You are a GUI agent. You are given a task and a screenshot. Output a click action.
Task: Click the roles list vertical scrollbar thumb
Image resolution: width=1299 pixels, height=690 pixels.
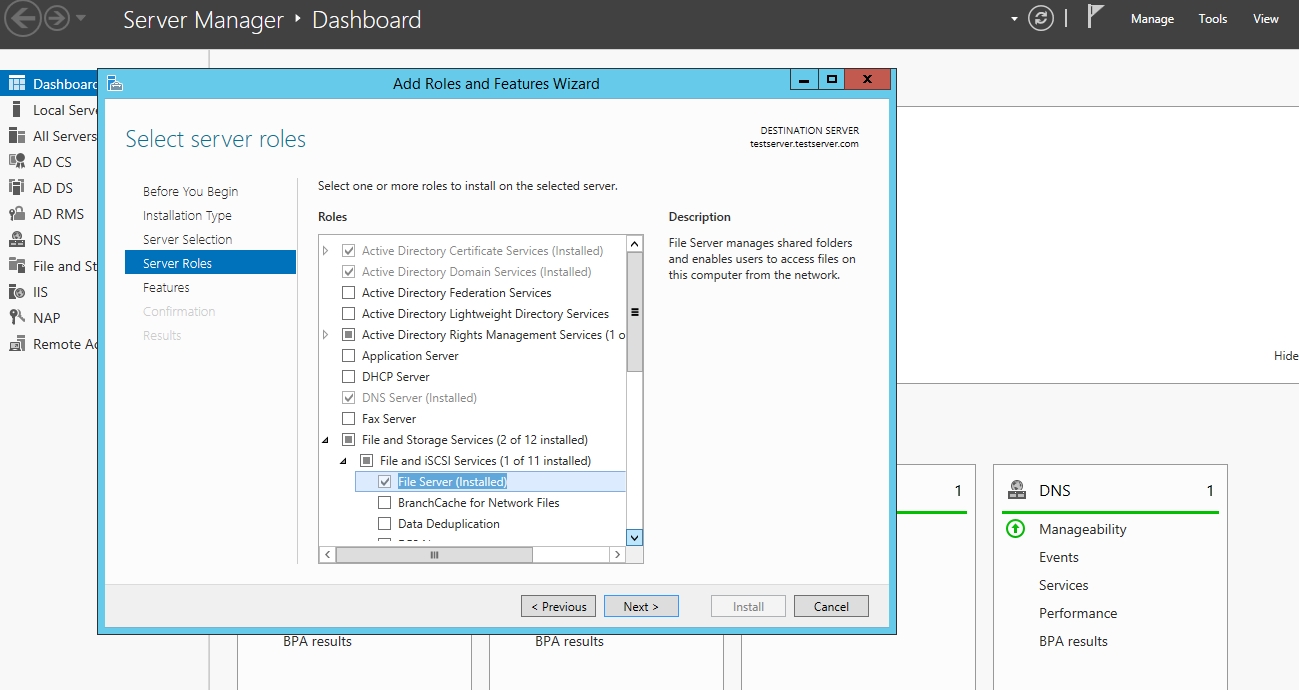[x=634, y=312]
